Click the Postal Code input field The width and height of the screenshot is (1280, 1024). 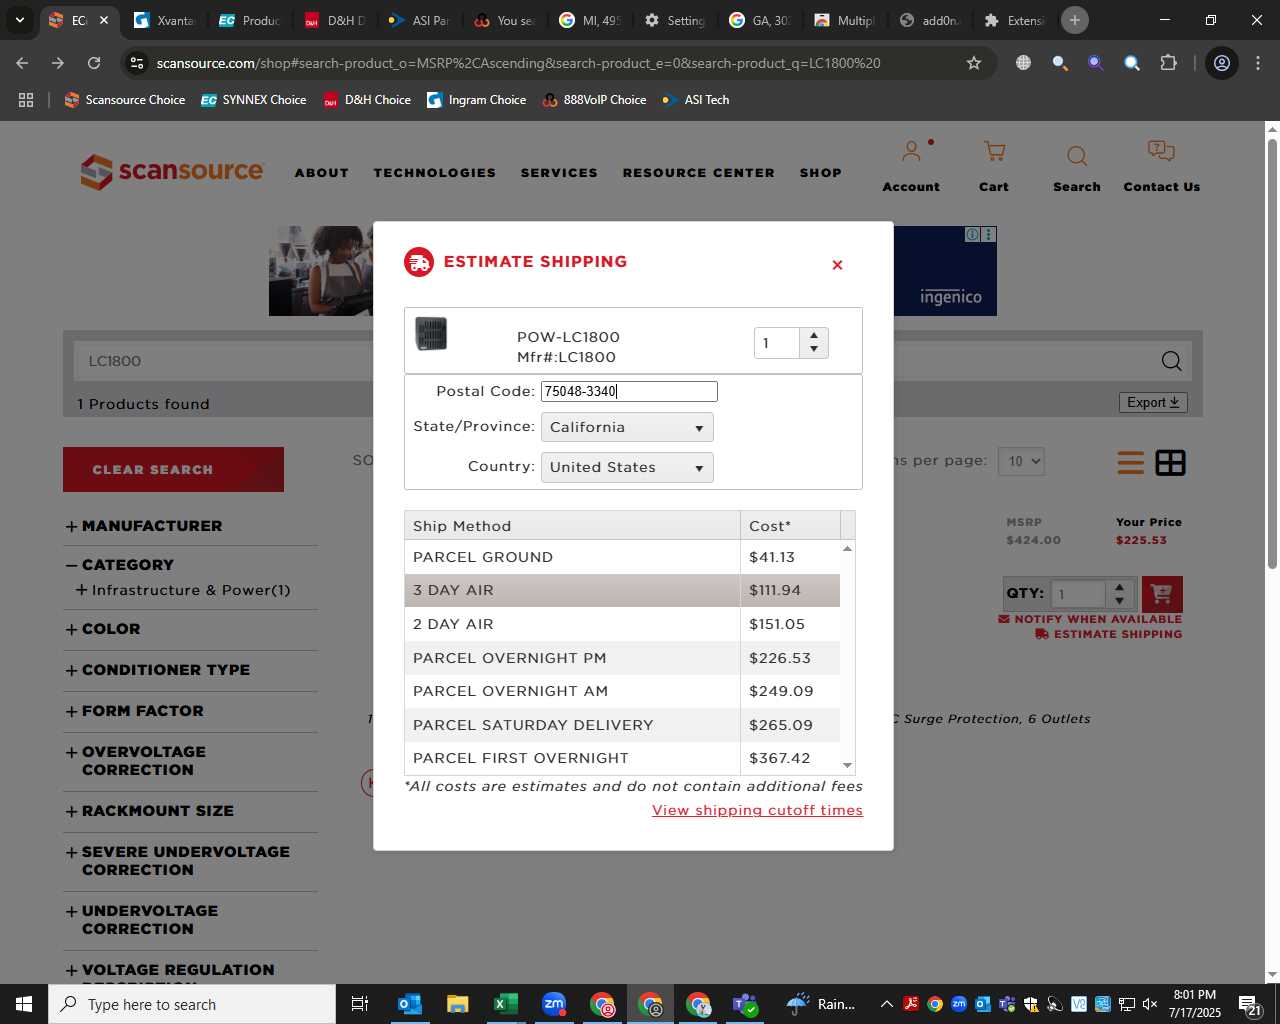point(629,391)
